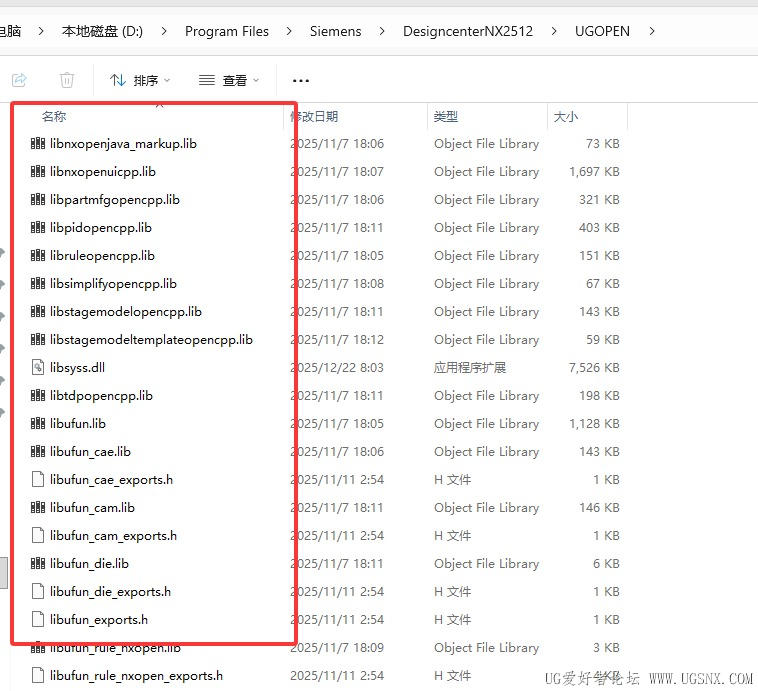Viewport: 758px width, 691px height.
Task: Click Siemens breadcrumb segment
Action: (335, 31)
